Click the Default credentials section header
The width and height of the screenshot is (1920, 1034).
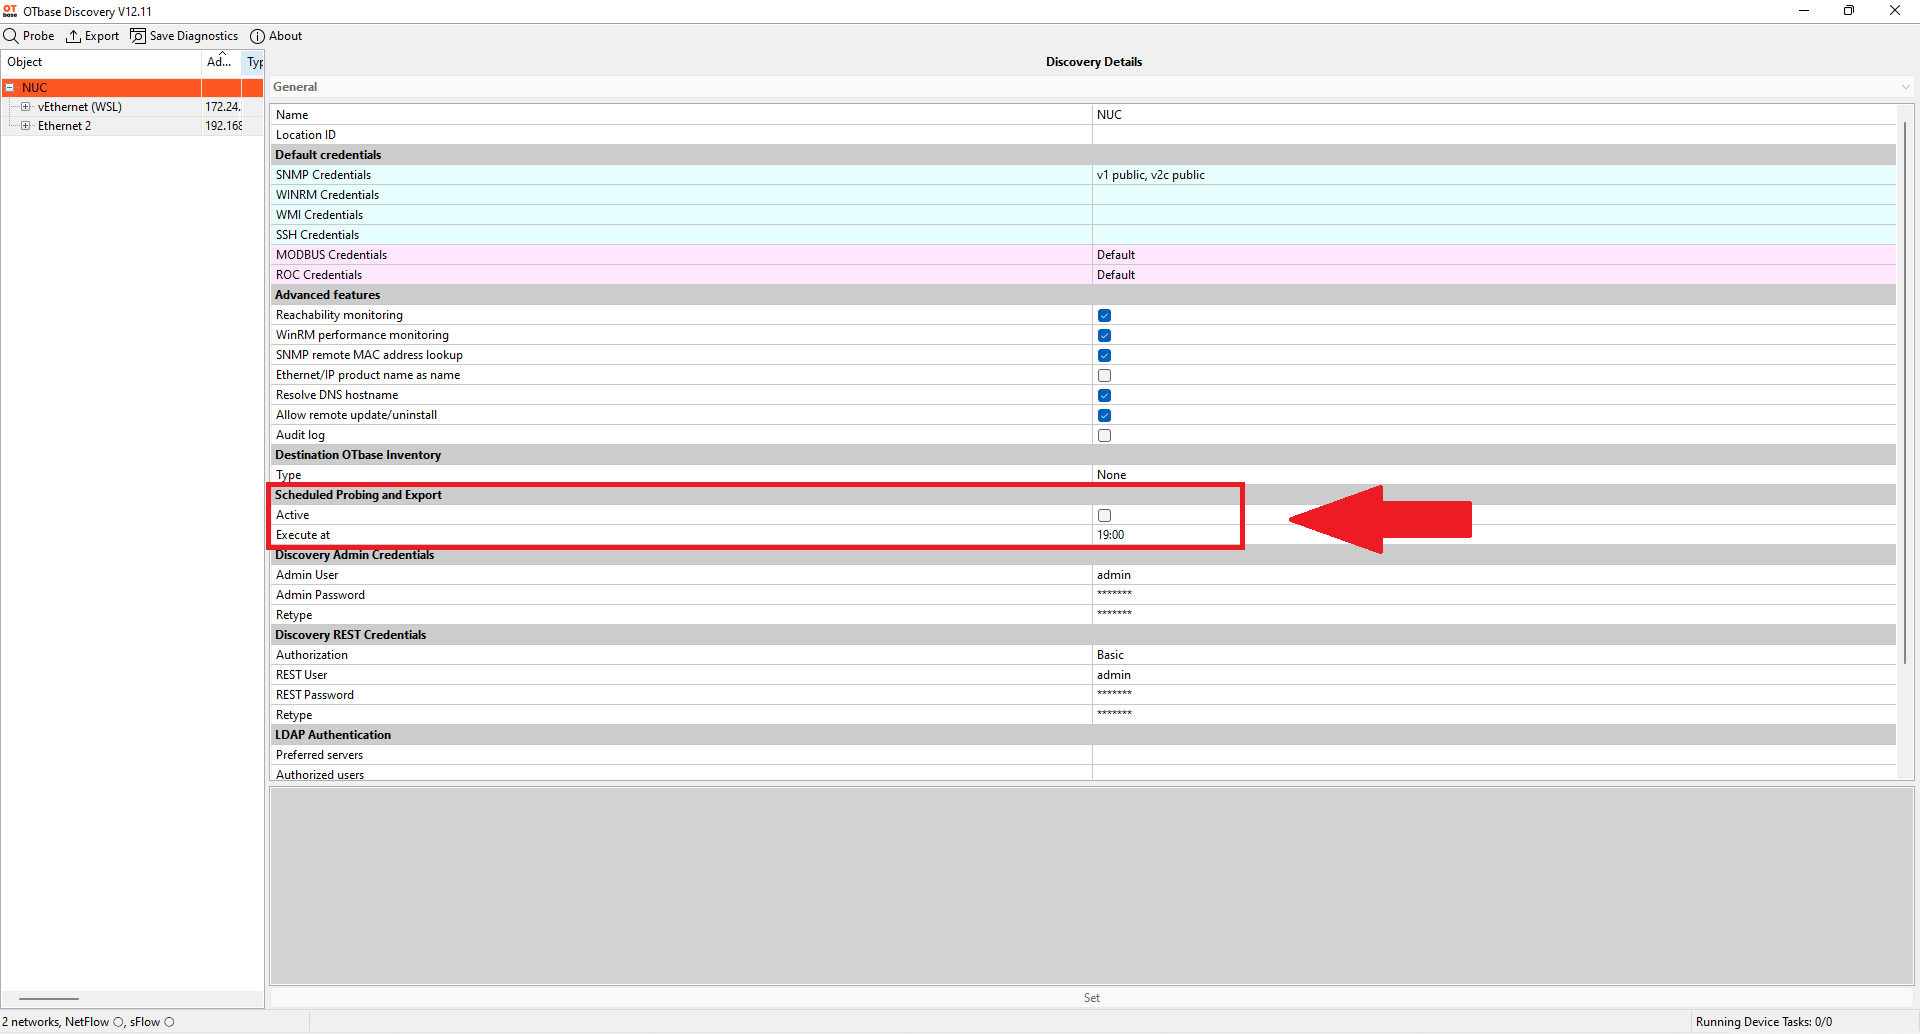pos(1083,155)
